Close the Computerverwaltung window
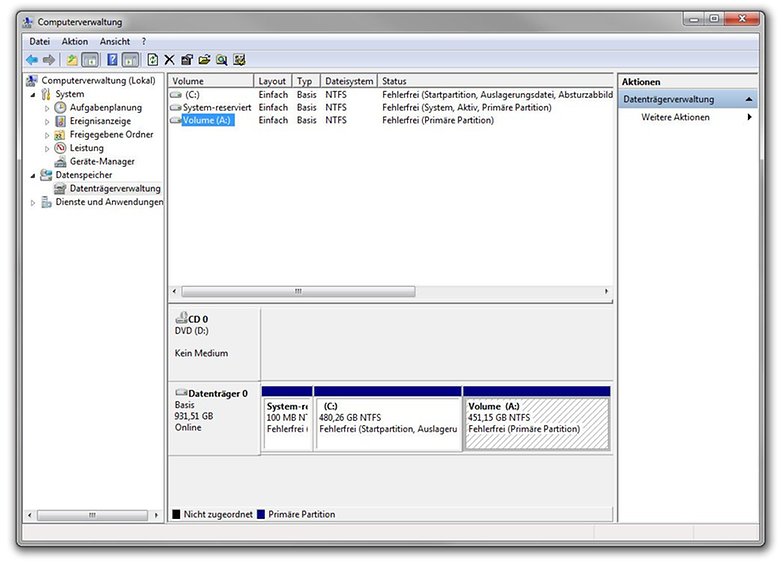 (x=742, y=19)
